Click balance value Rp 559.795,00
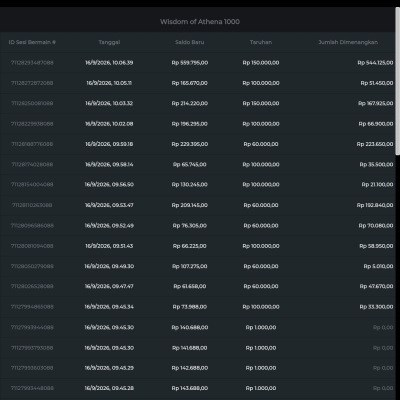 (x=190, y=63)
